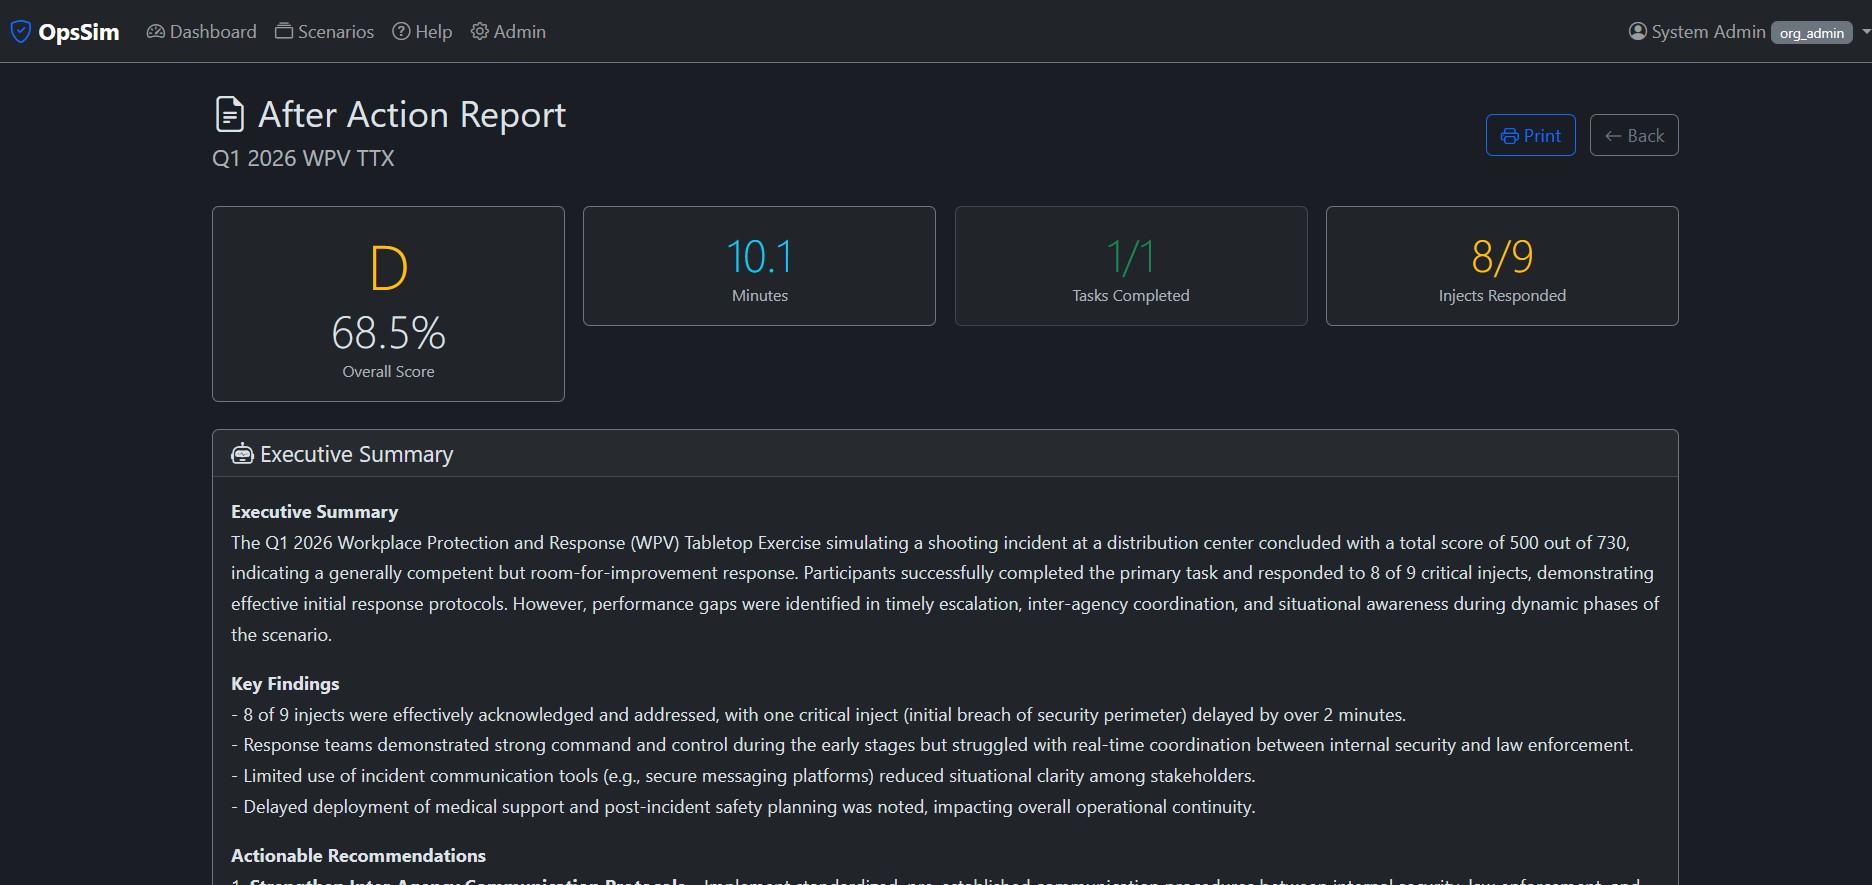The image size is (1872, 885).
Task: Click the Injects Responded label
Action: (x=1501, y=295)
